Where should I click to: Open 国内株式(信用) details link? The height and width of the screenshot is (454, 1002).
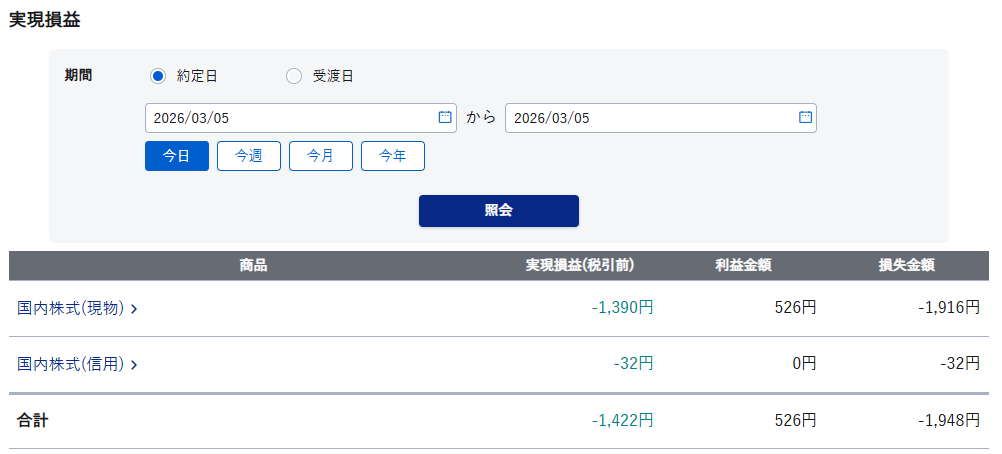click(x=71, y=364)
